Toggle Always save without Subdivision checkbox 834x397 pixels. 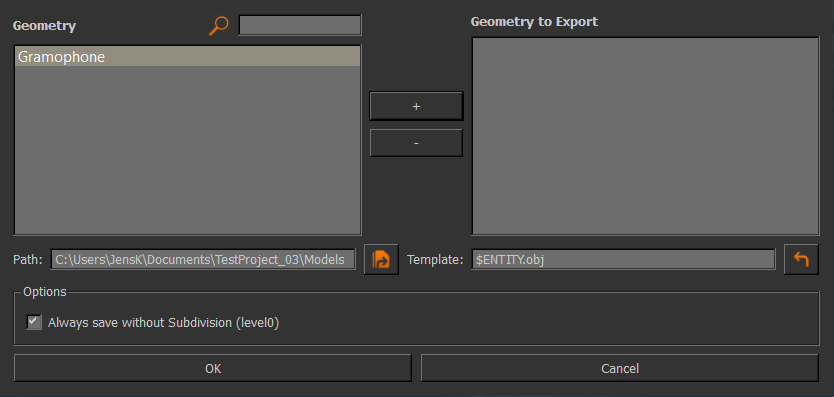[x=34, y=322]
